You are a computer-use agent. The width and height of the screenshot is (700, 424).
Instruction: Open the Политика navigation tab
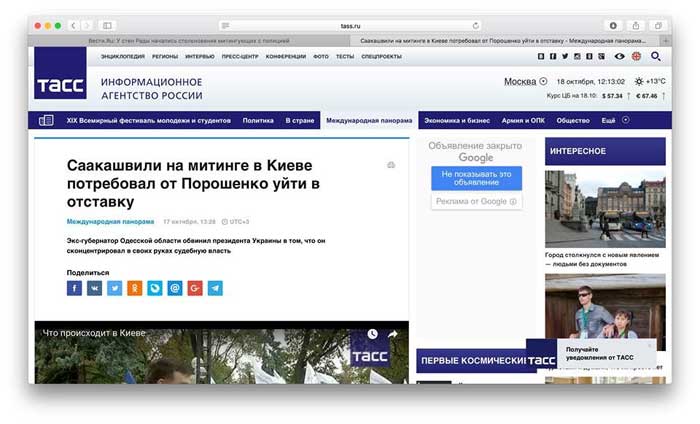258,120
